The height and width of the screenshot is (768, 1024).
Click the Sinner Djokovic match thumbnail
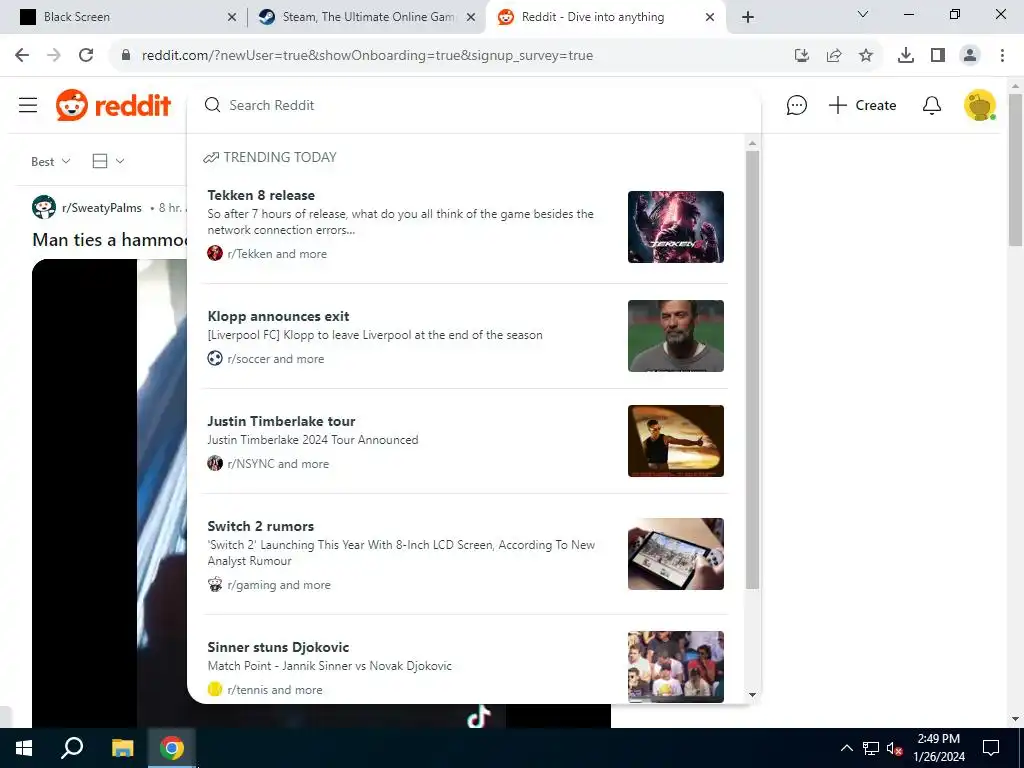tap(675, 667)
